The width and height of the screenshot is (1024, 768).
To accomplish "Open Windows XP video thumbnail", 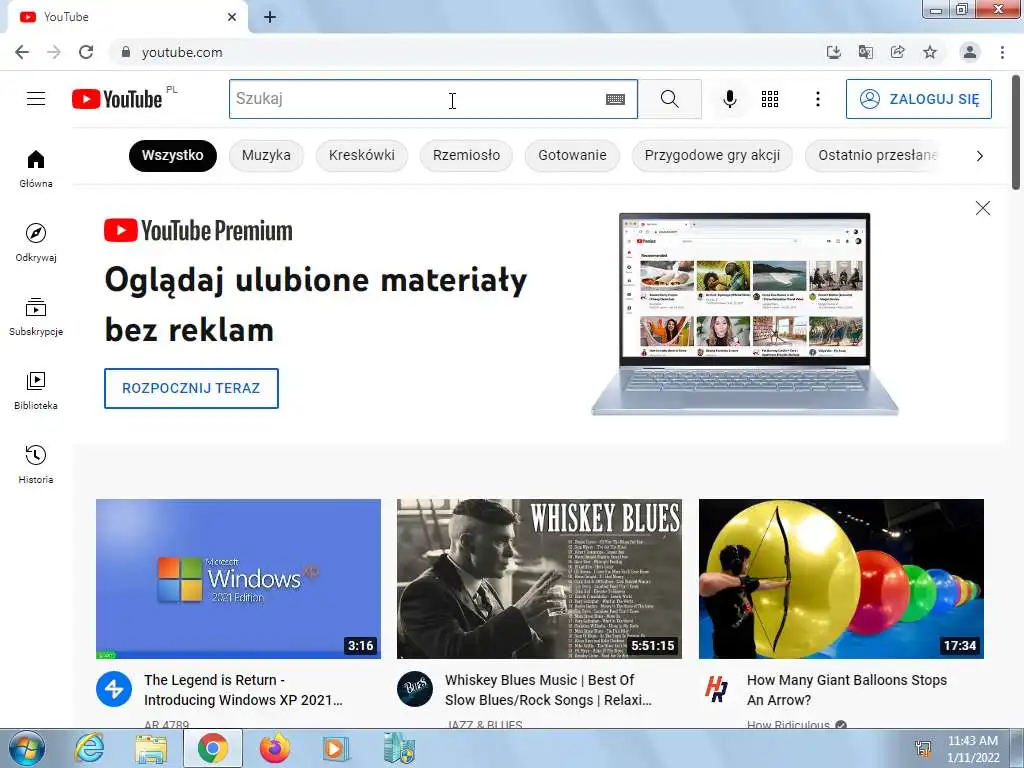I will (238, 579).
